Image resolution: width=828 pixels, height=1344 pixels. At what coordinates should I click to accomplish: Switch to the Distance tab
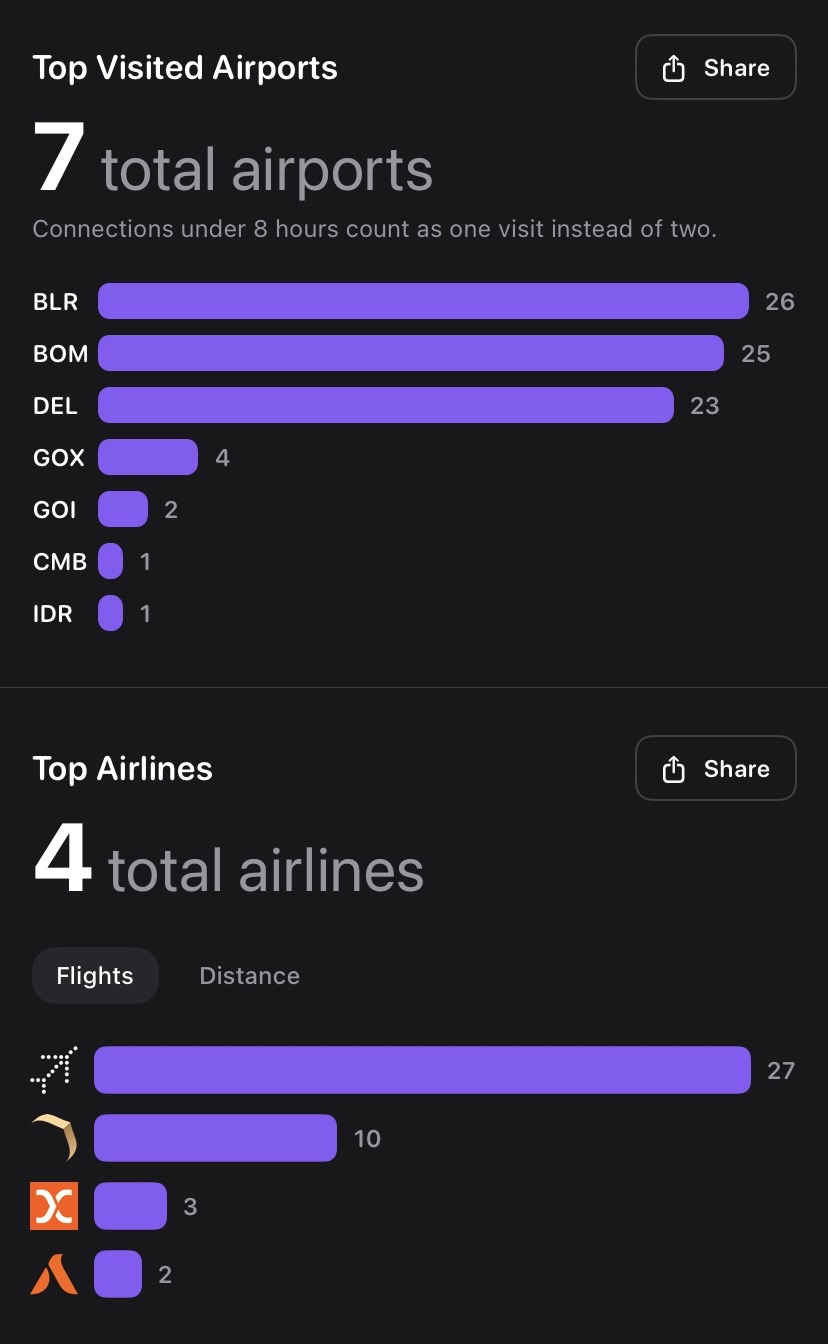point(249,976)
